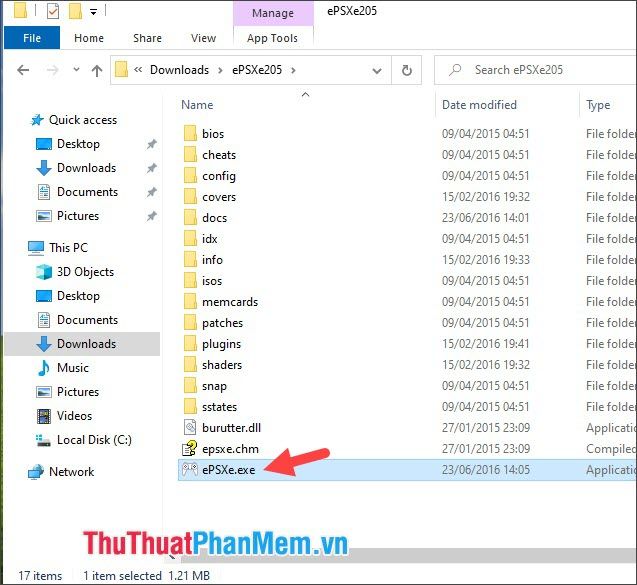This screenshot has width=637, height=585.
Task: Expand the chevron after ePSXe205 breadcrumb
Action: pos(293,70)
